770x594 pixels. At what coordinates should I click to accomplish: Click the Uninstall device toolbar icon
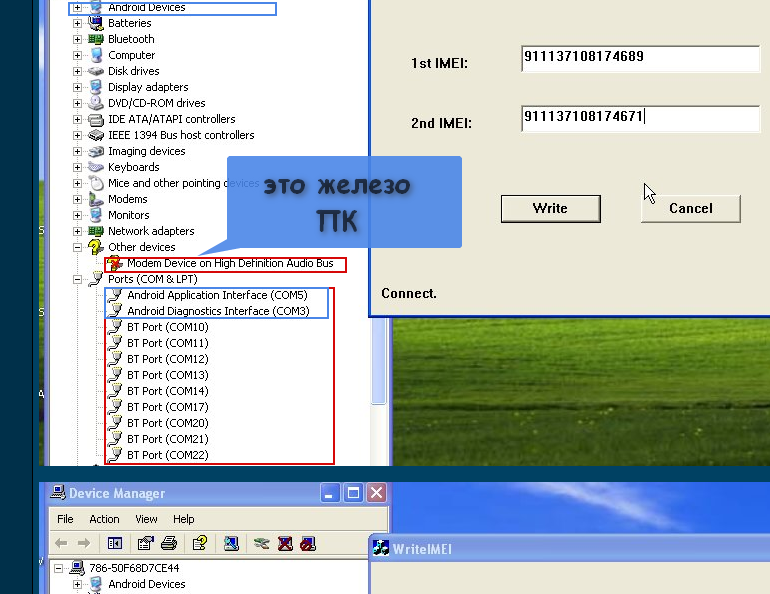tap(285, 543)
